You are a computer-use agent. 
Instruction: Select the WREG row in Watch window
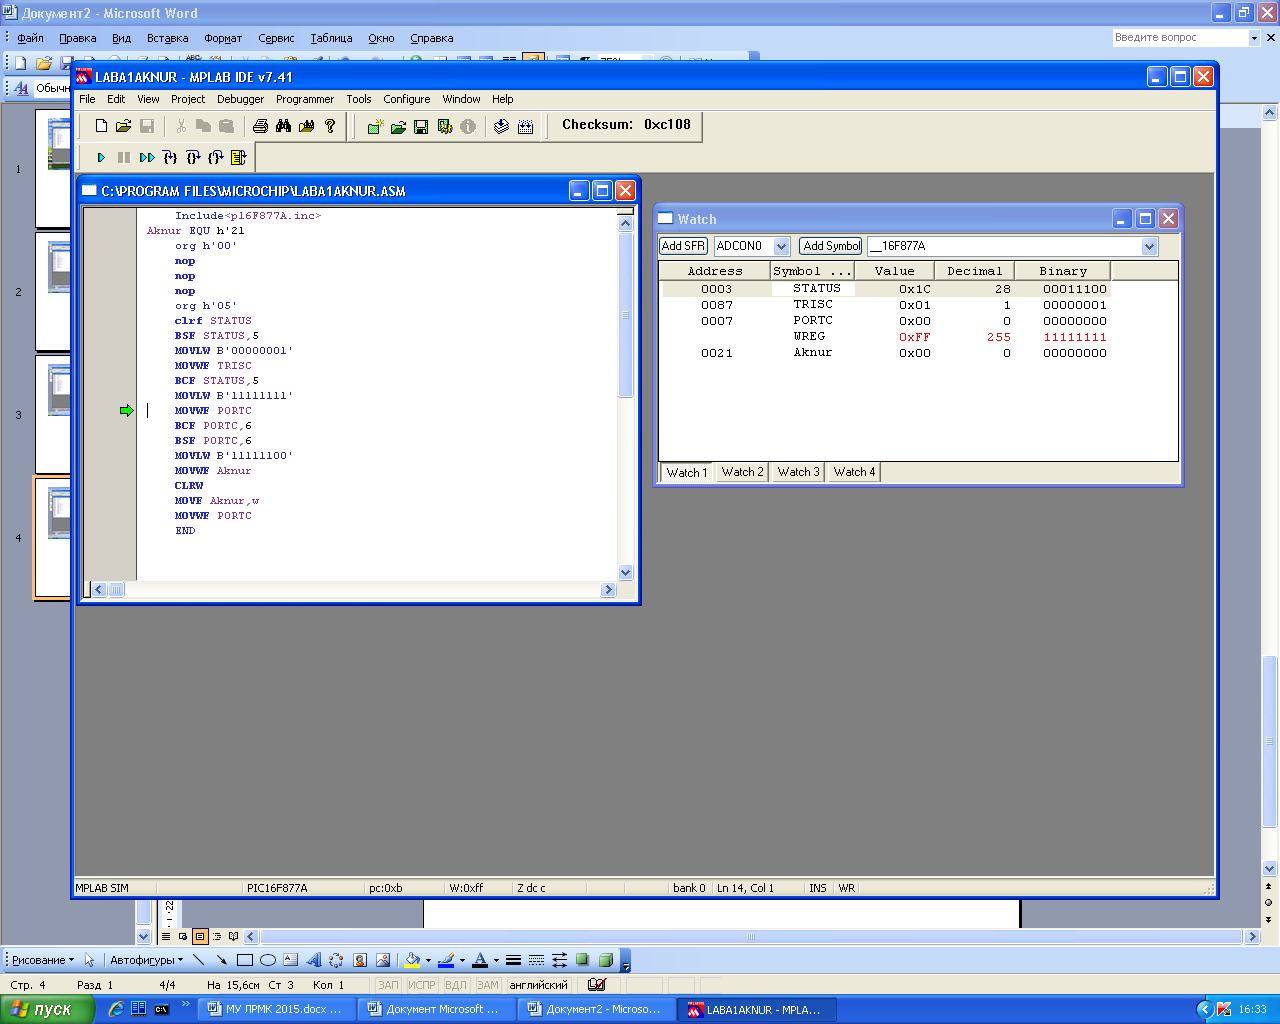[x=885, y=337]
